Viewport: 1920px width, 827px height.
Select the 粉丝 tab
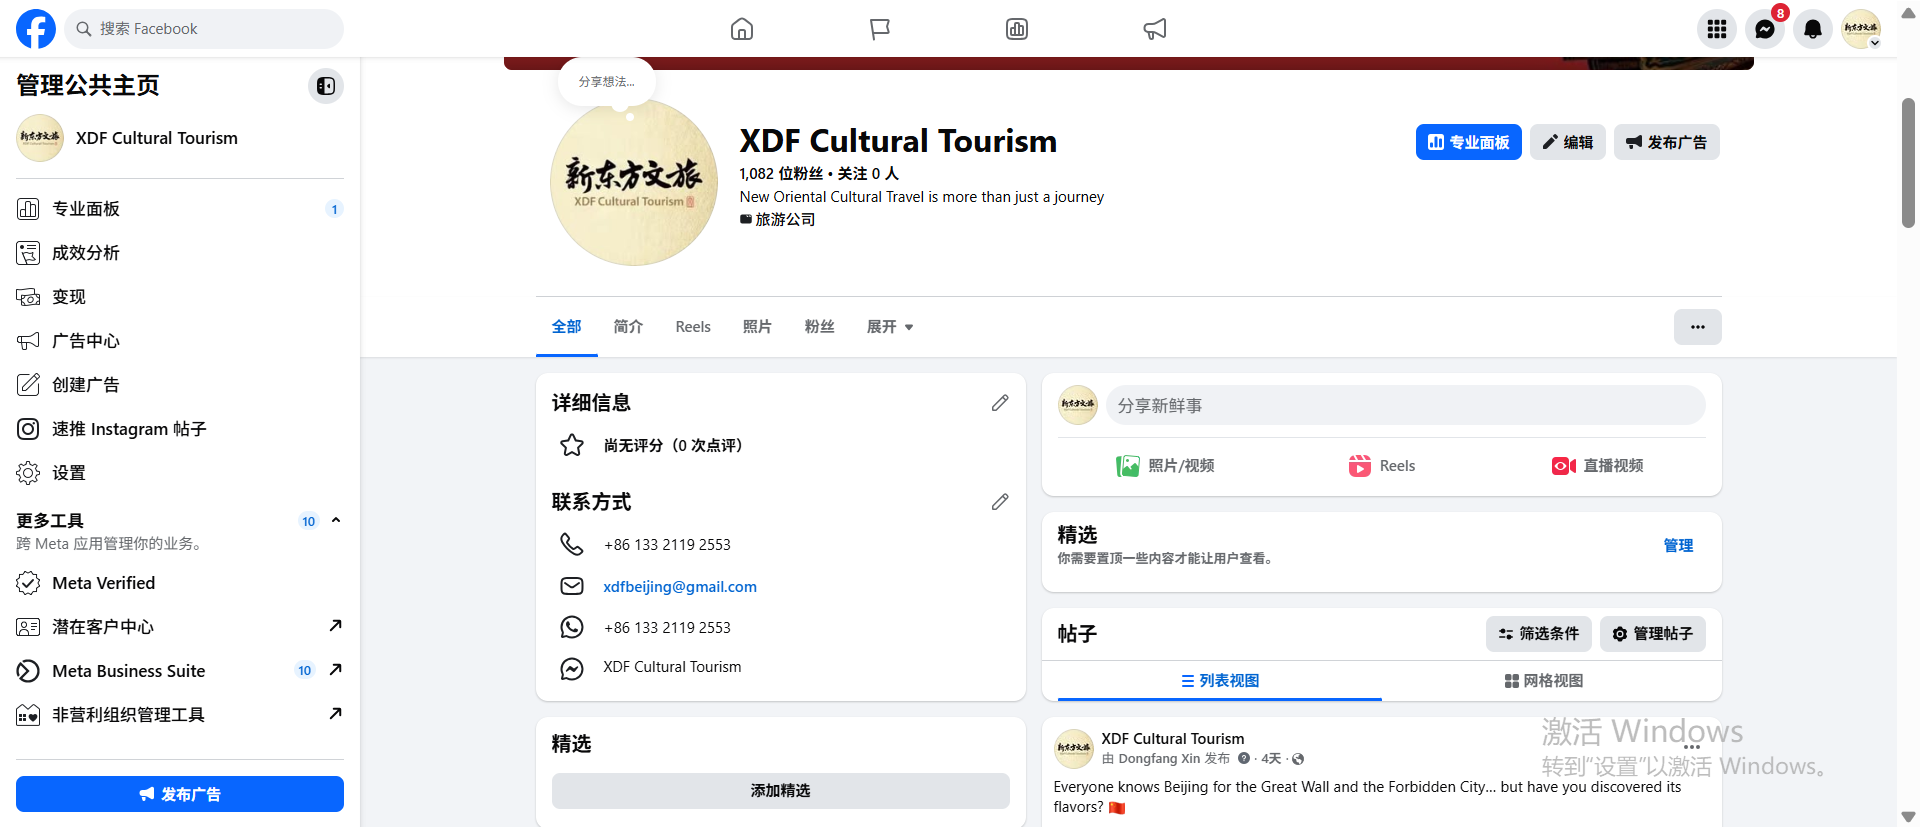tap(819, 327)
